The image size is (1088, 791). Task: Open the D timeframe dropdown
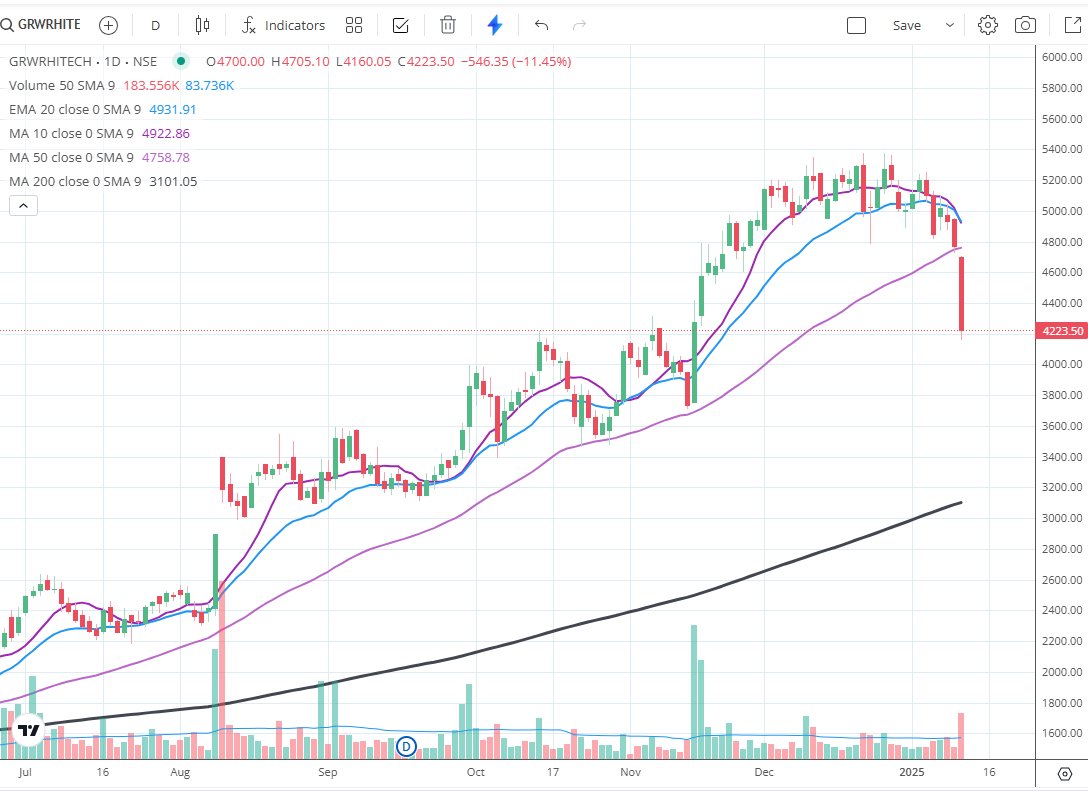click(x=154, y=24)
